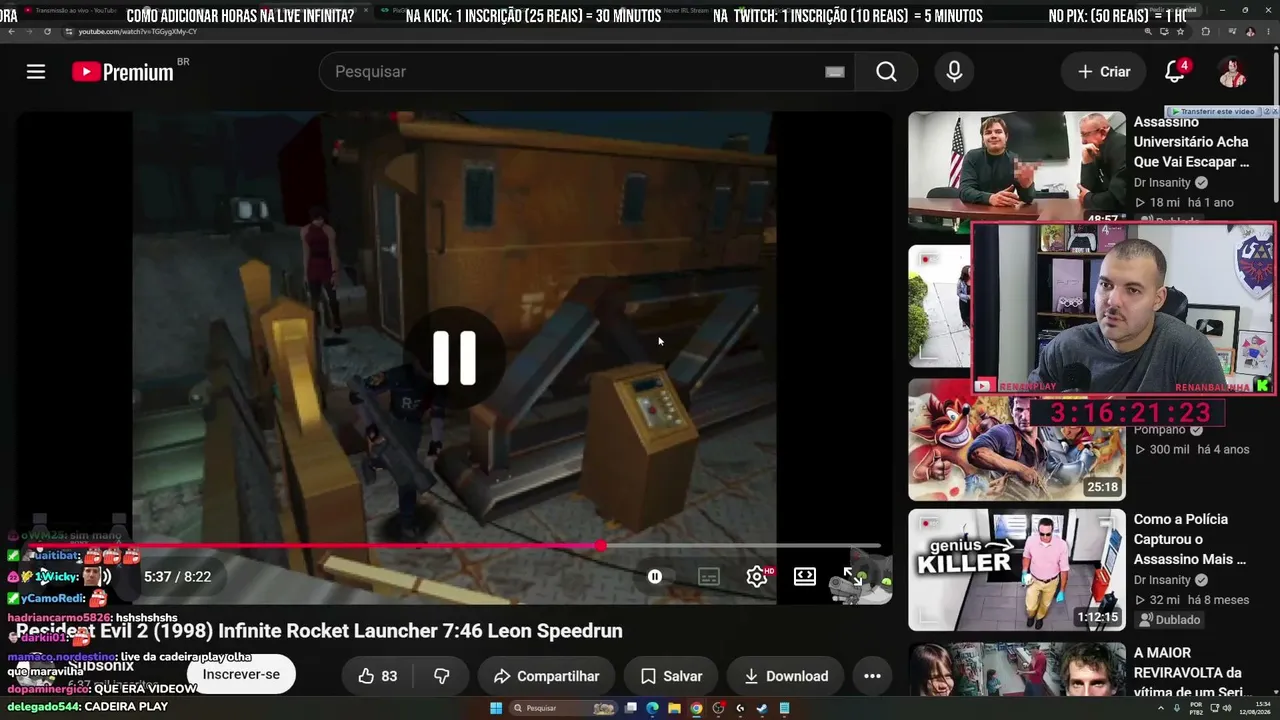This screenshot has height=720, width=1280.
Task: Click the browser address bar URL
Action: pos(137,32)
